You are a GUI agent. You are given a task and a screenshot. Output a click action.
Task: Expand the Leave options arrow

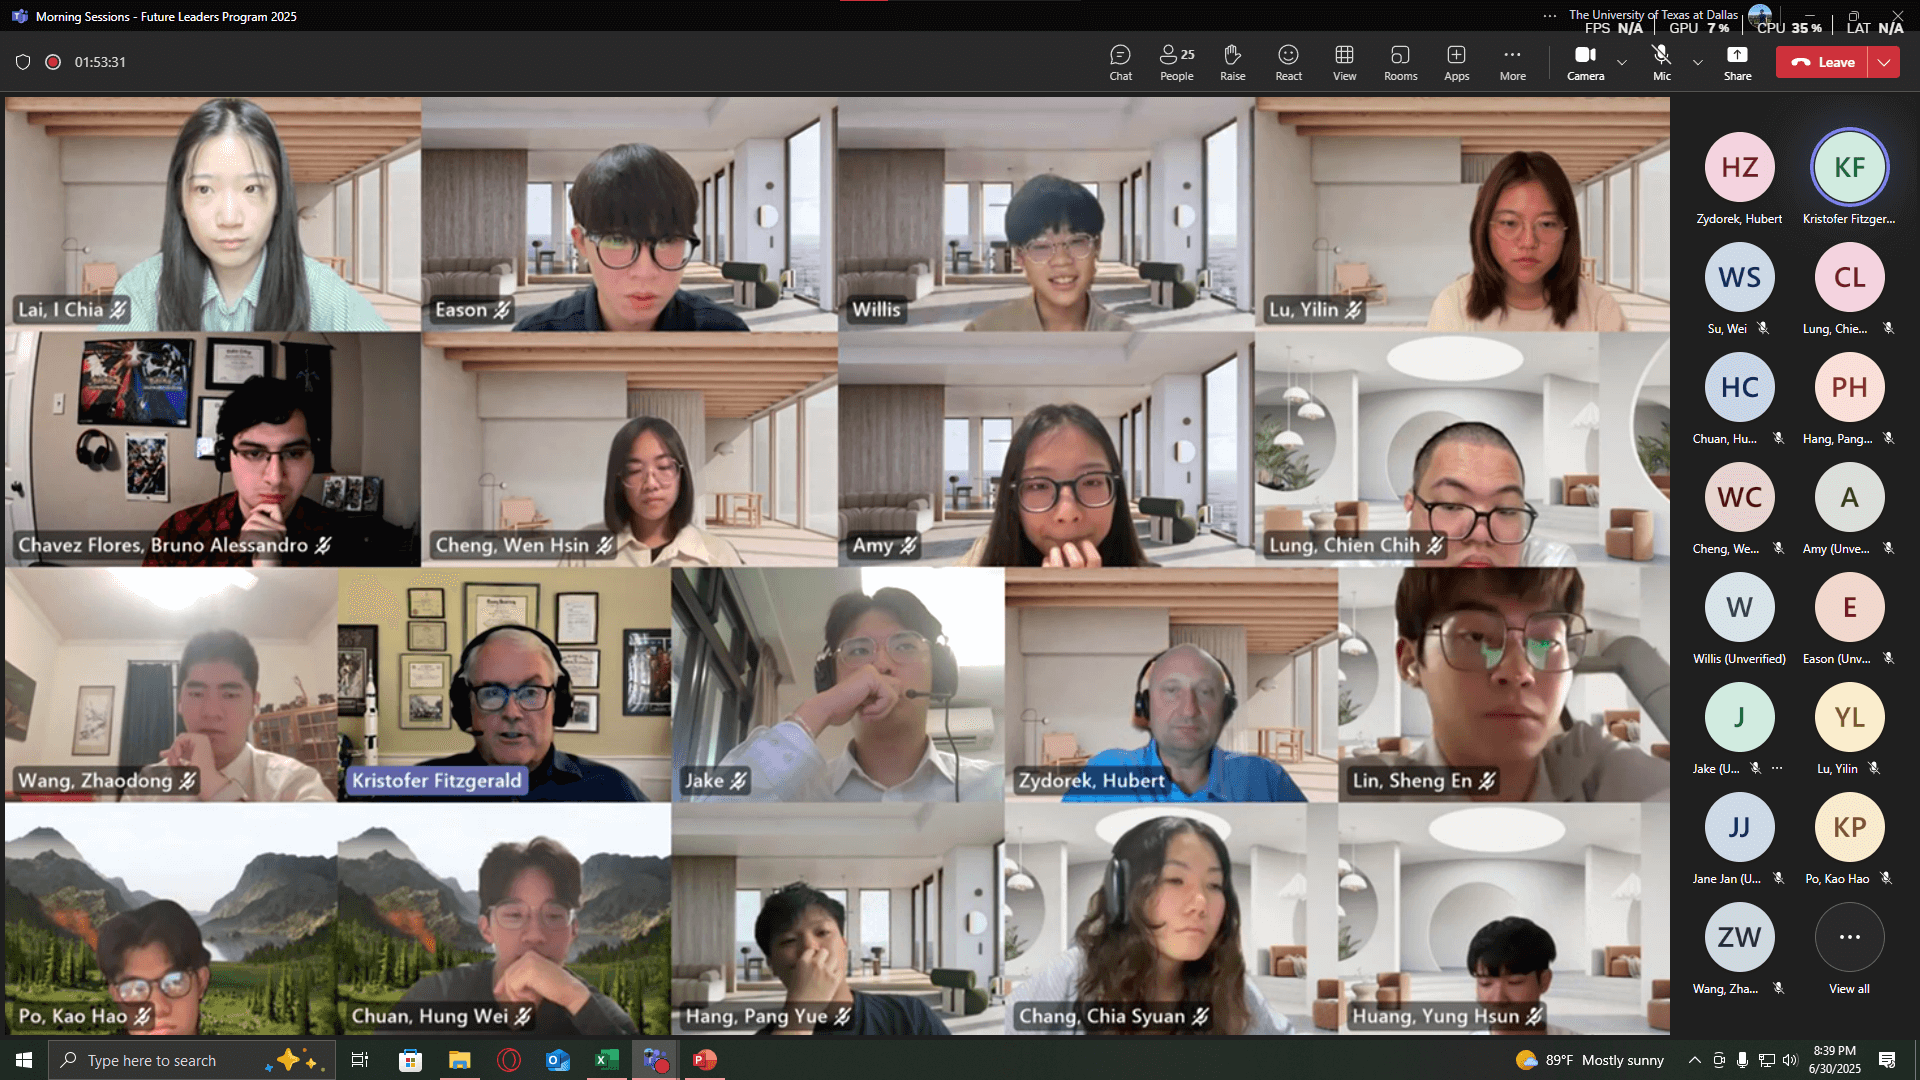click(x=1884, y=62)
